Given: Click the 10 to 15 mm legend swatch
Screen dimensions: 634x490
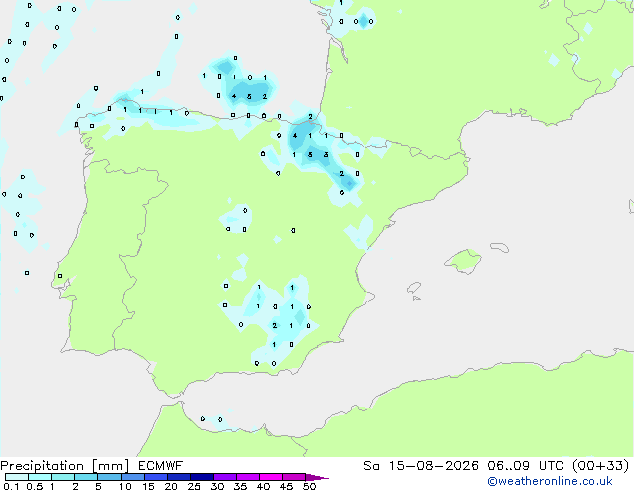Looking at the screenshot, I should pyautogui.click(x=132, y=477).
